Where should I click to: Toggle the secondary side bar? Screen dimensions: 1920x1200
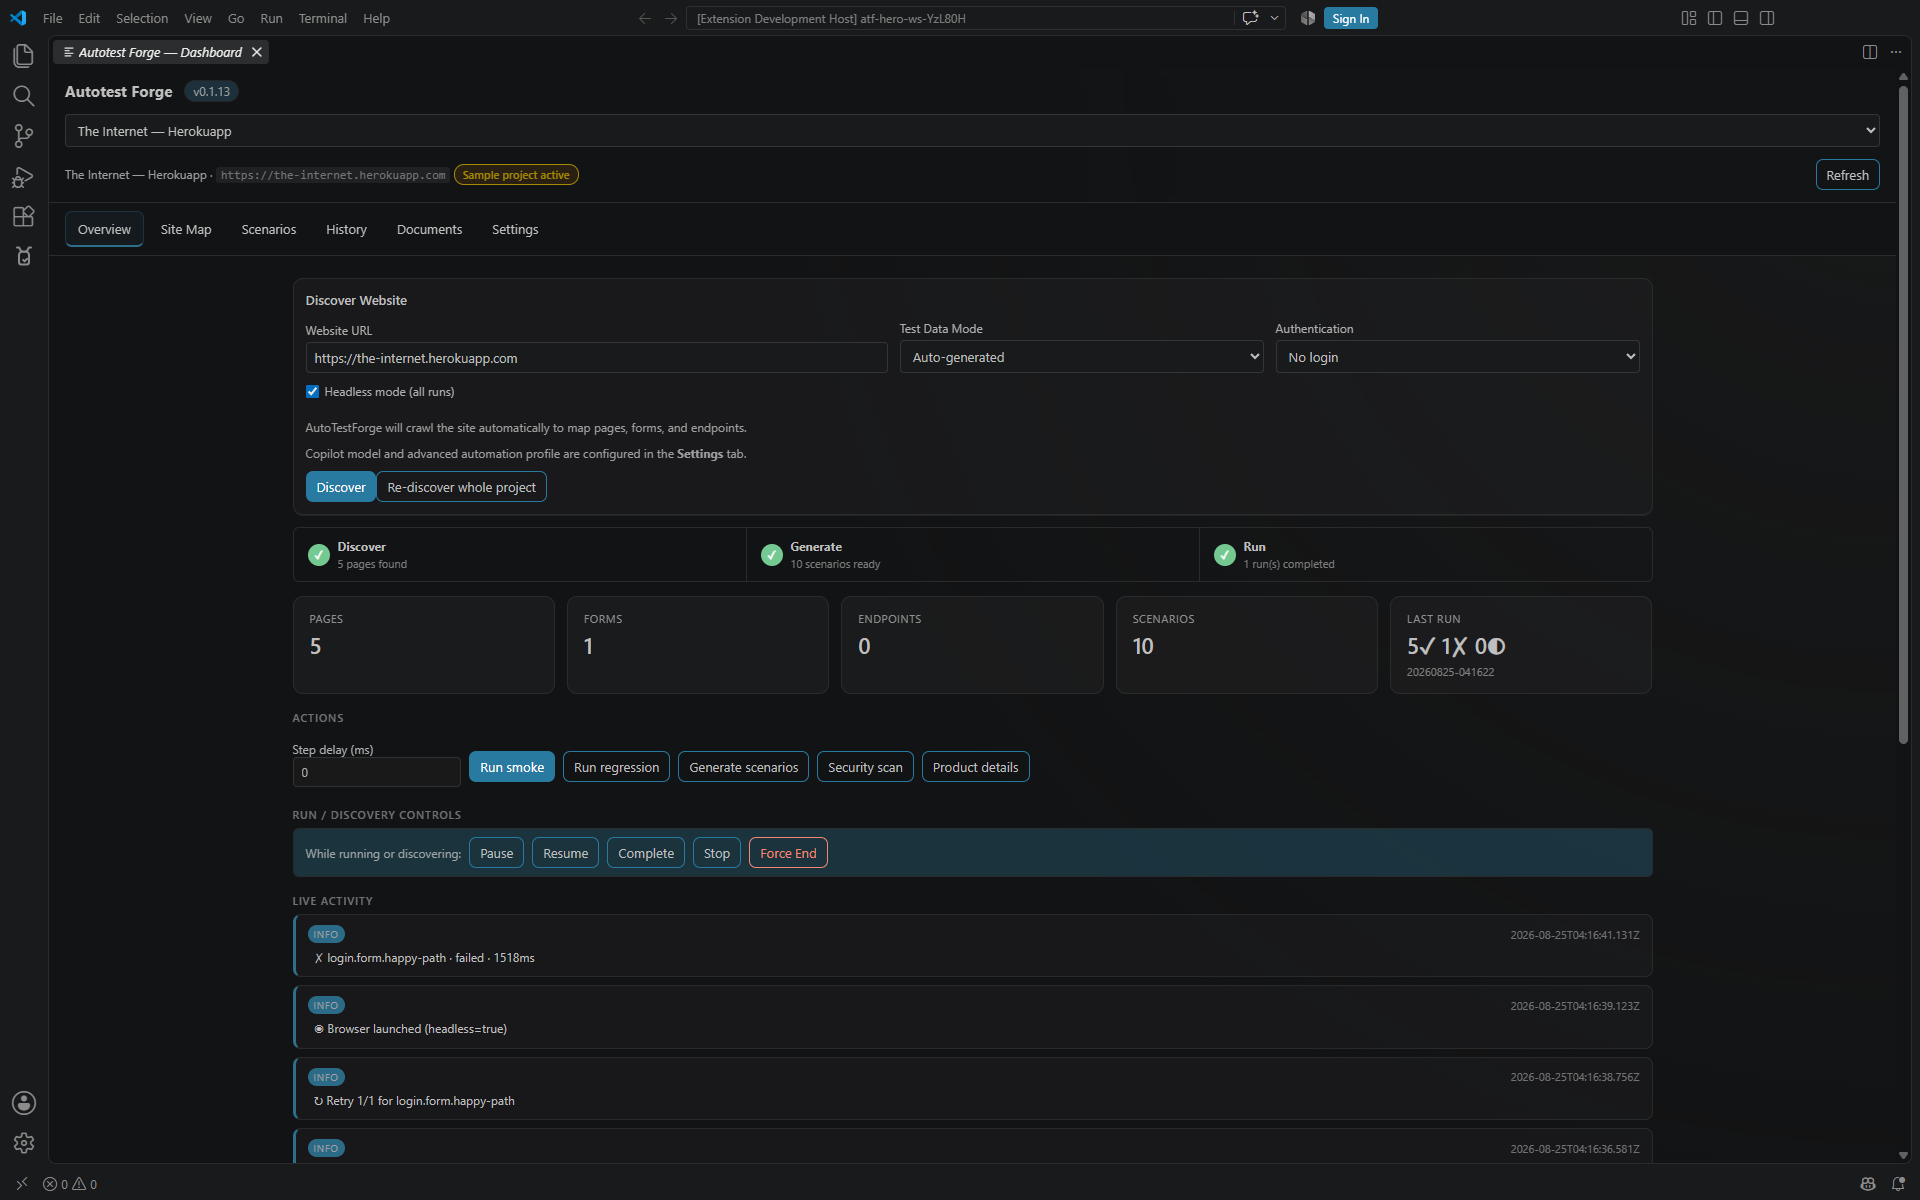(x=1767, y=18)
